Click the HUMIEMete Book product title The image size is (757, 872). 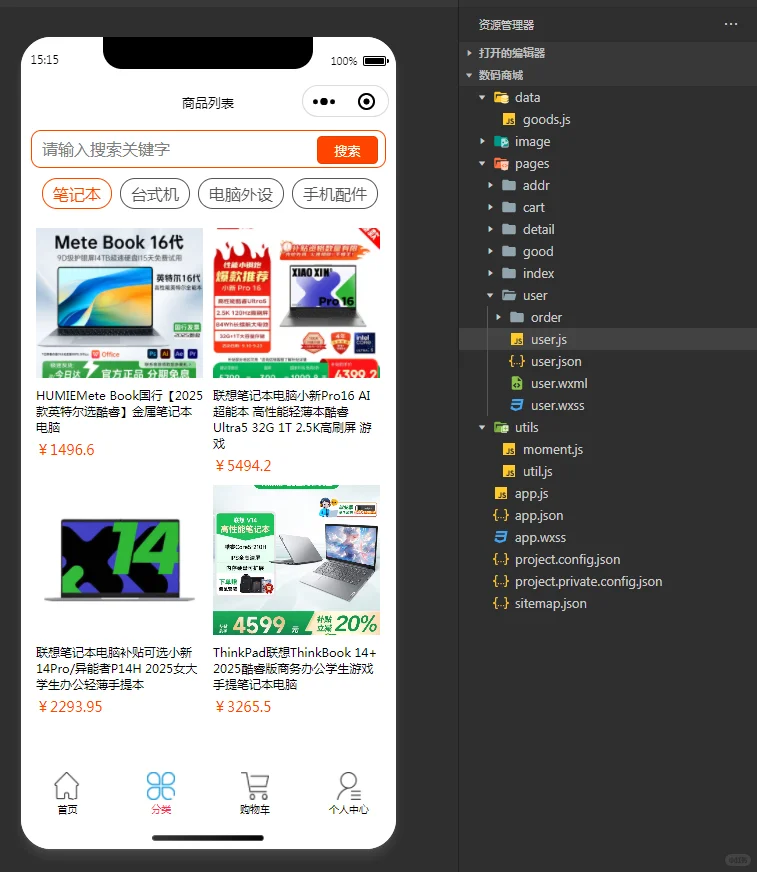tap(120, 412)
